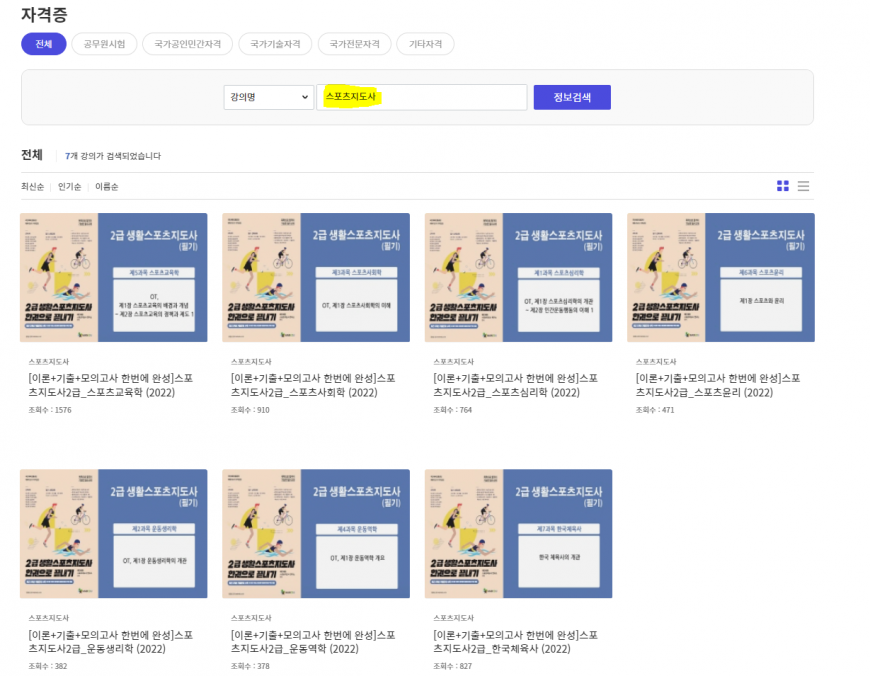Open the 한국체육사 (2022) course title link

point(515,642)
